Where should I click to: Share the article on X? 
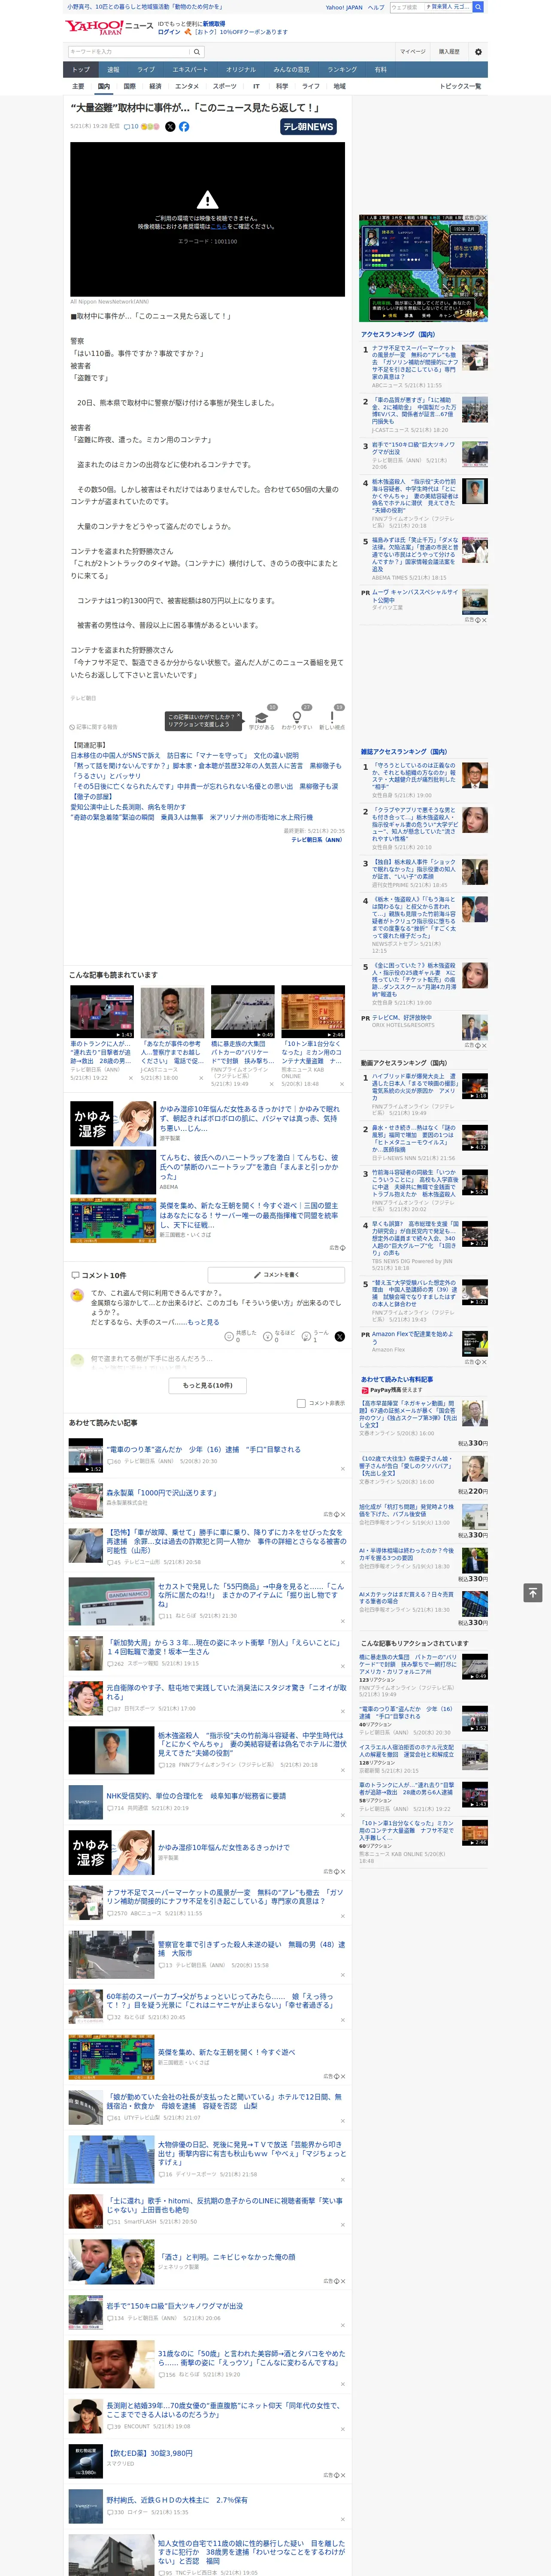point(170,127)
